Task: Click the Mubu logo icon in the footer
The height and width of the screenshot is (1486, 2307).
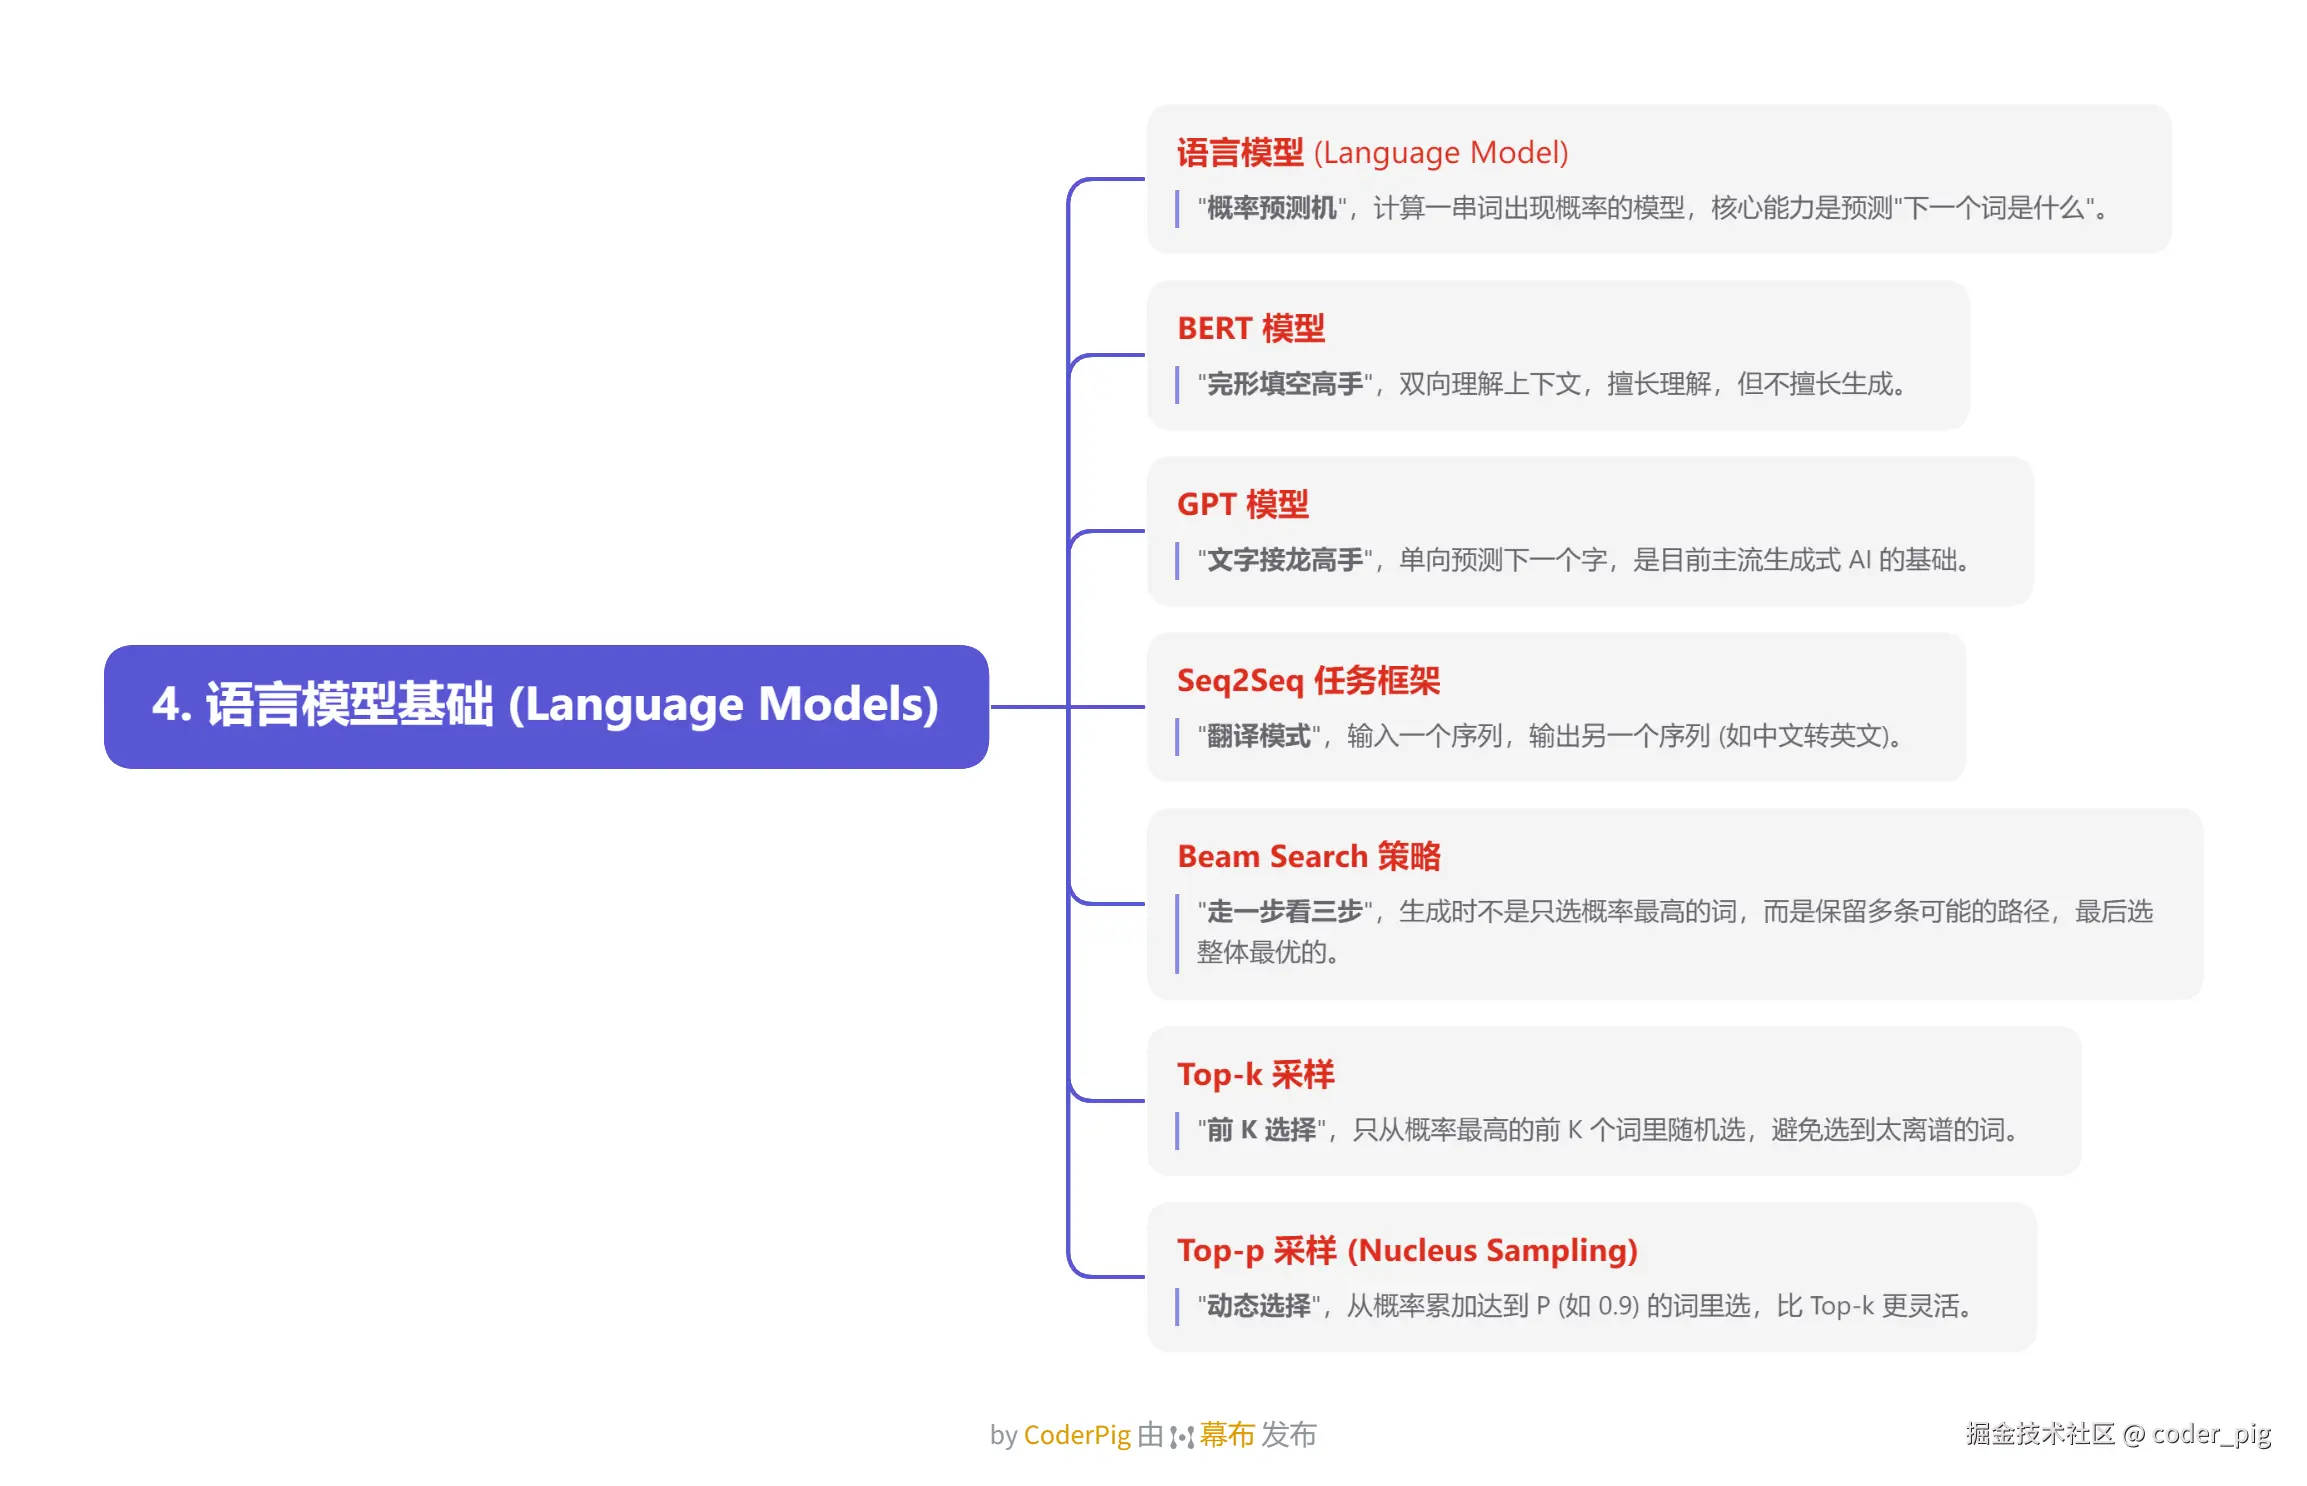Action: coord(1182,1436)
